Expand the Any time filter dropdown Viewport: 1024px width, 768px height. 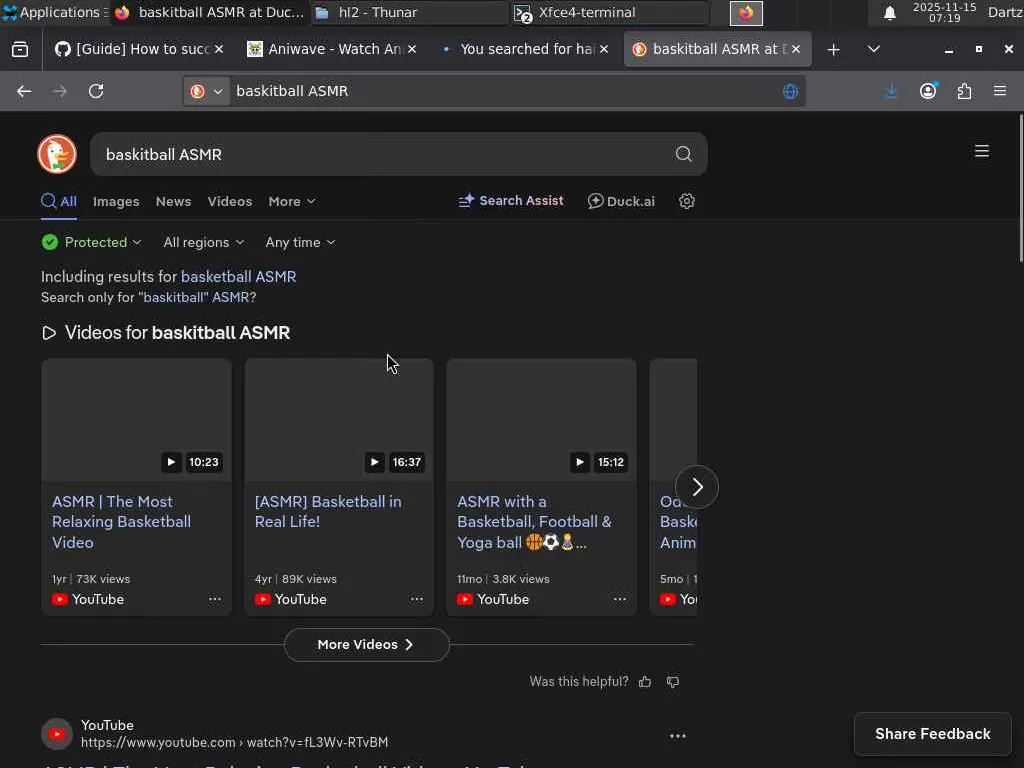[300, 242]
